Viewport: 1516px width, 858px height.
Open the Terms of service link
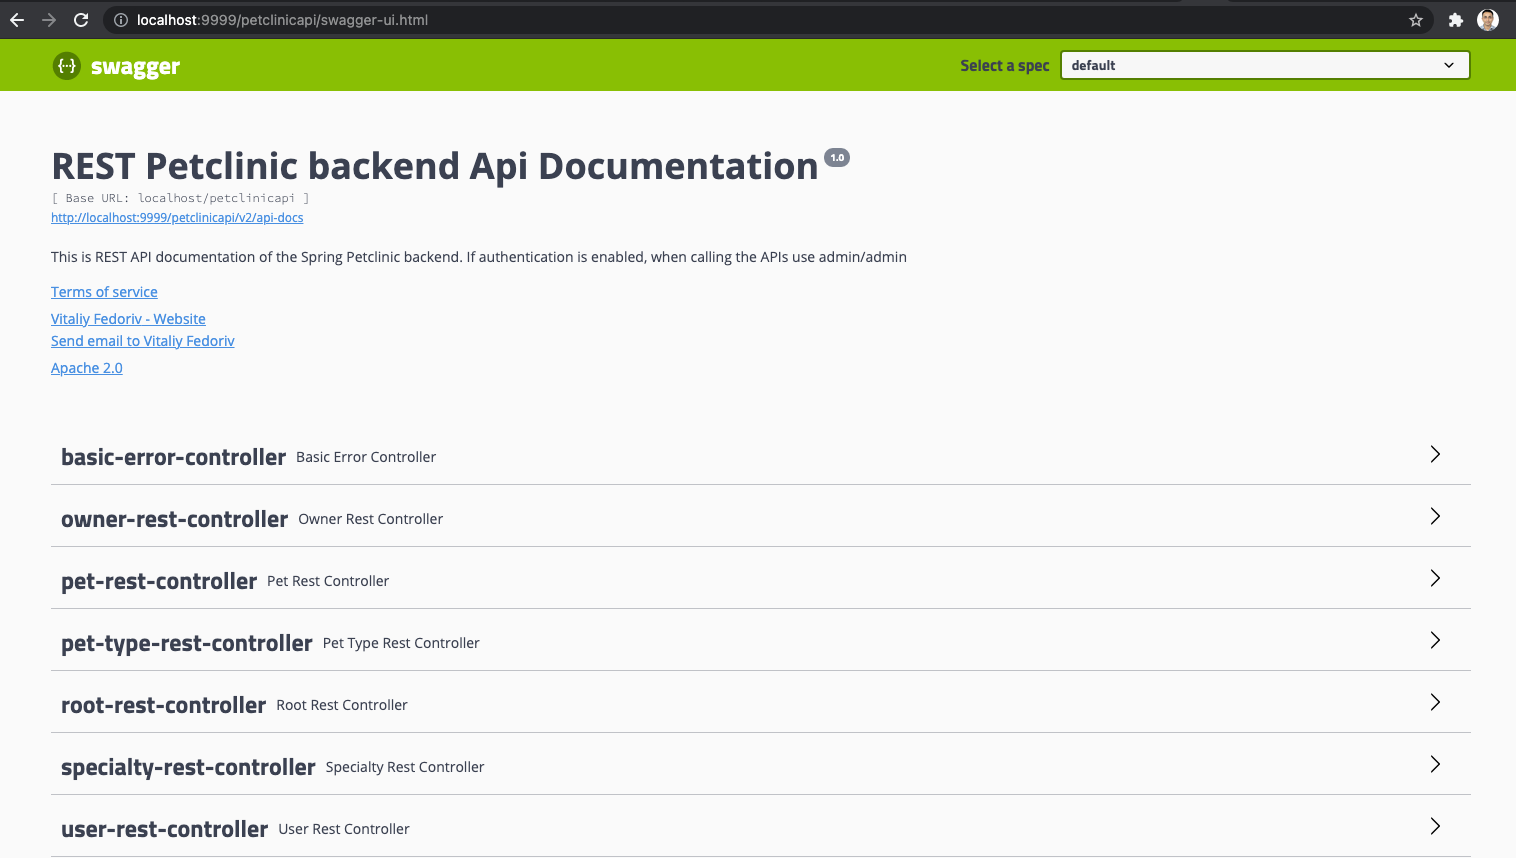(104, 292)
